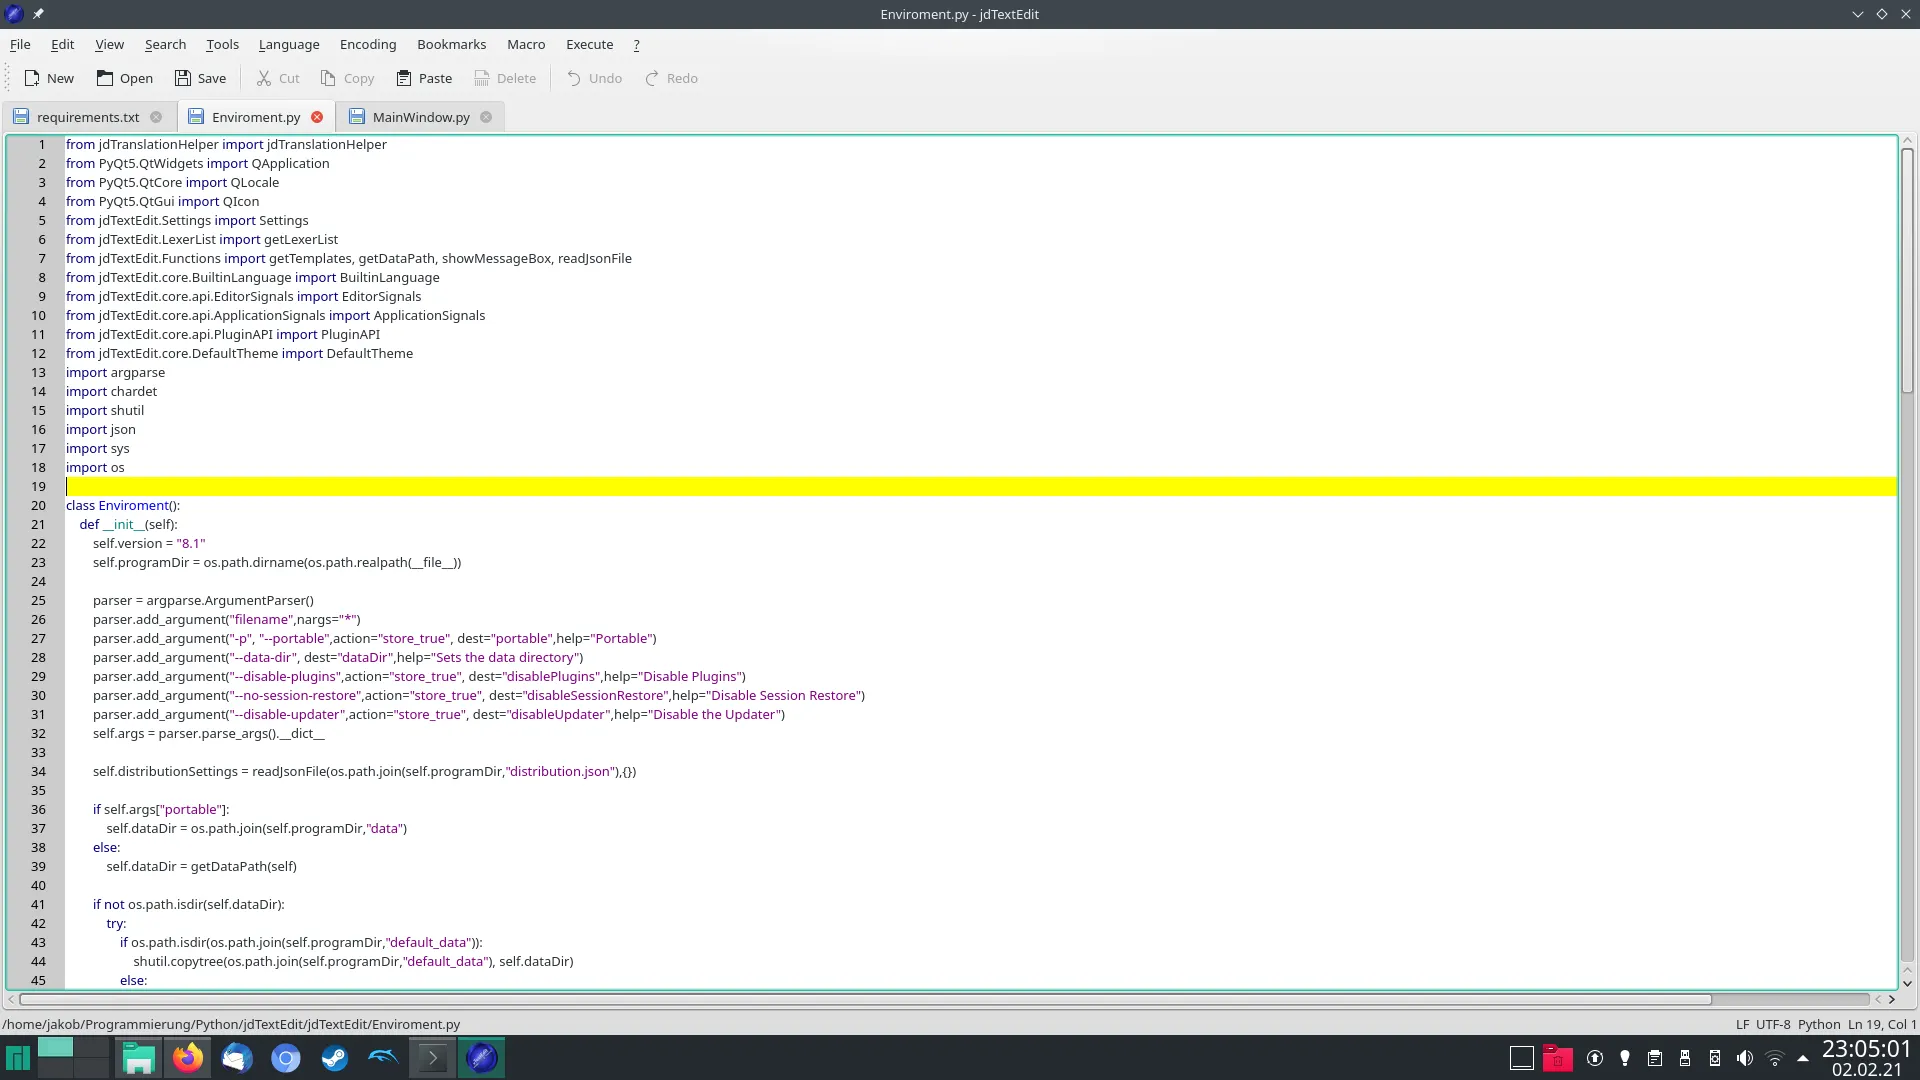The height and width of the screenshot is (1080, 1920).
Task: Switch to the MainWindow.py tab
Action: [x=421, y=117]
